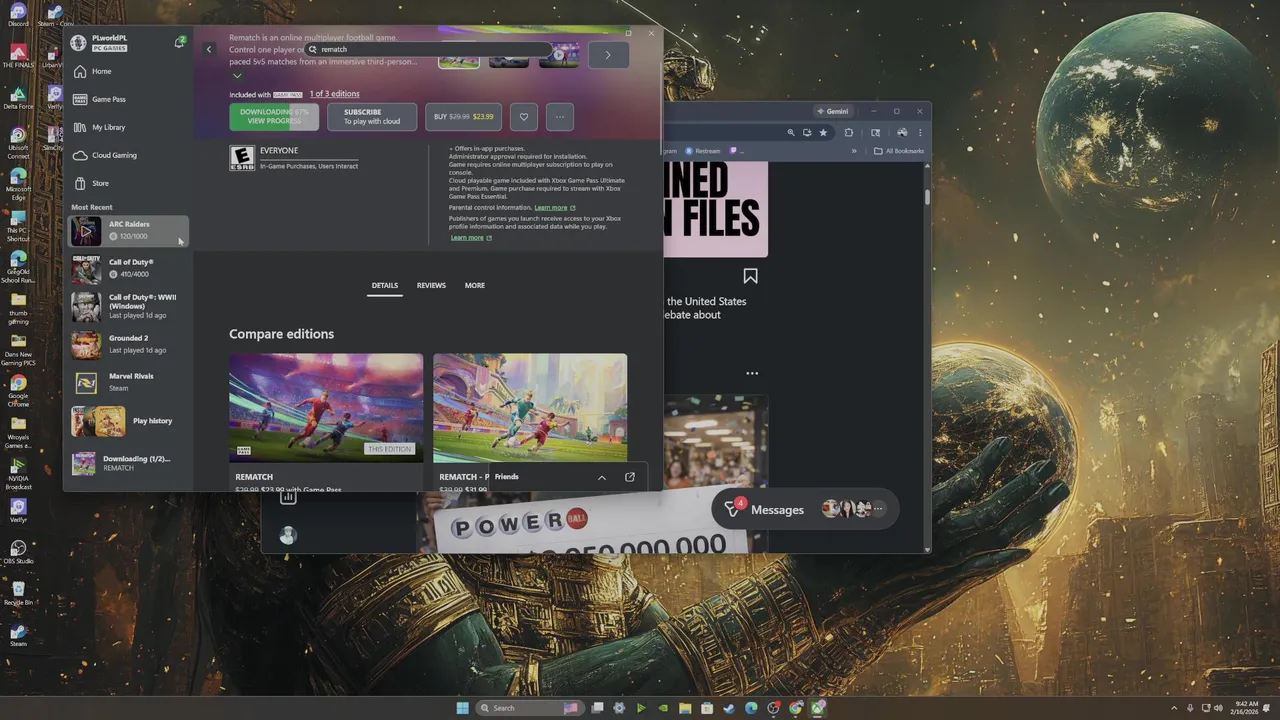Expand the game description chevron
Screen dimensions: 1280x720
(237, 76)
